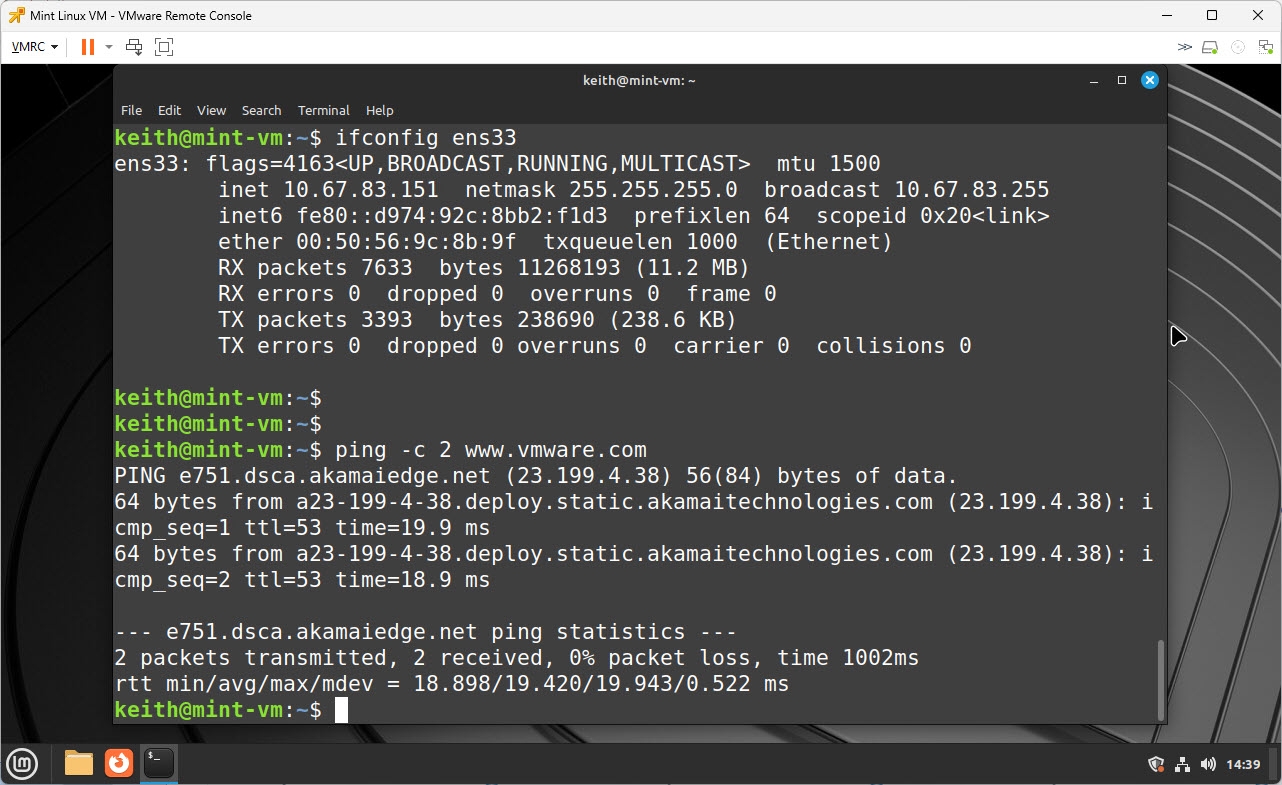Open the security shield tray icon
The width and height of the screenshot is (1282, 785).
pos(1156,765)
